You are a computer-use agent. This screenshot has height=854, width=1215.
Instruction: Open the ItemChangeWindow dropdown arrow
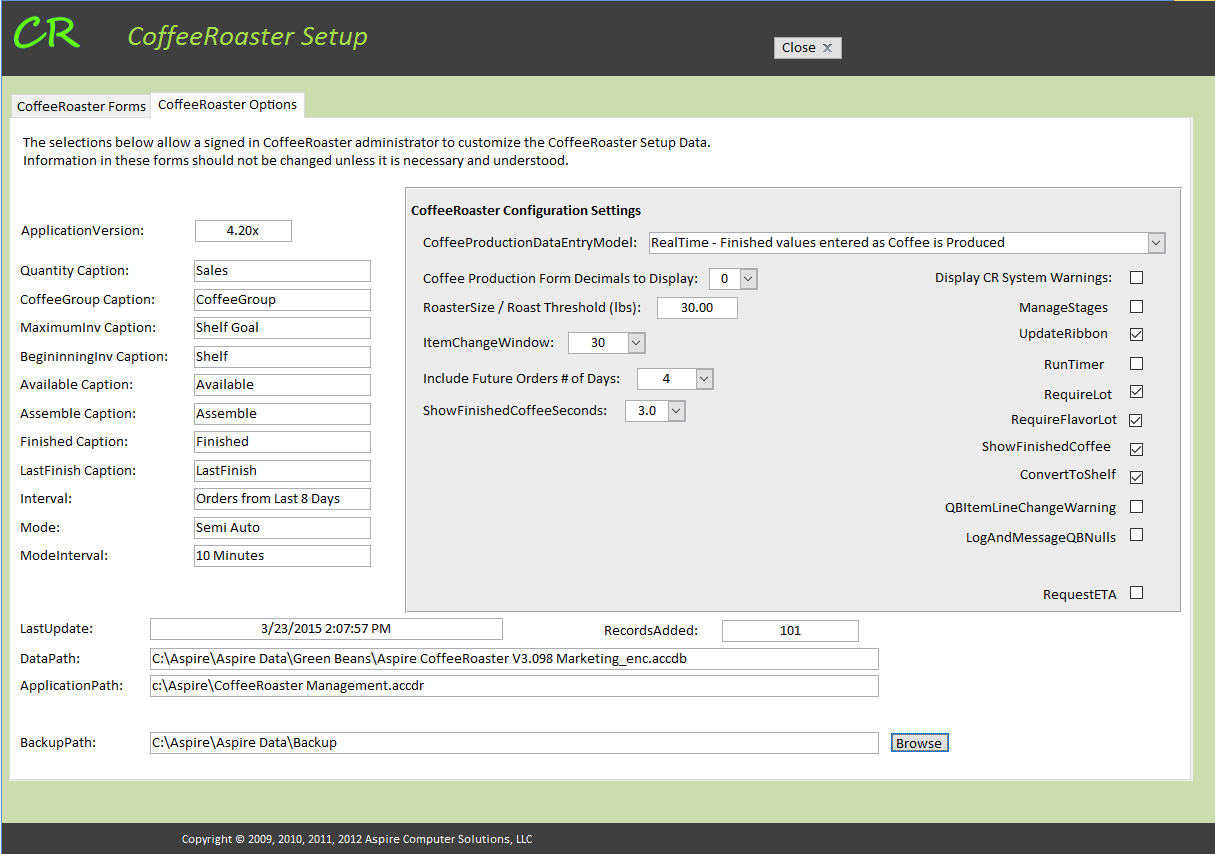[x=636, y=343]
